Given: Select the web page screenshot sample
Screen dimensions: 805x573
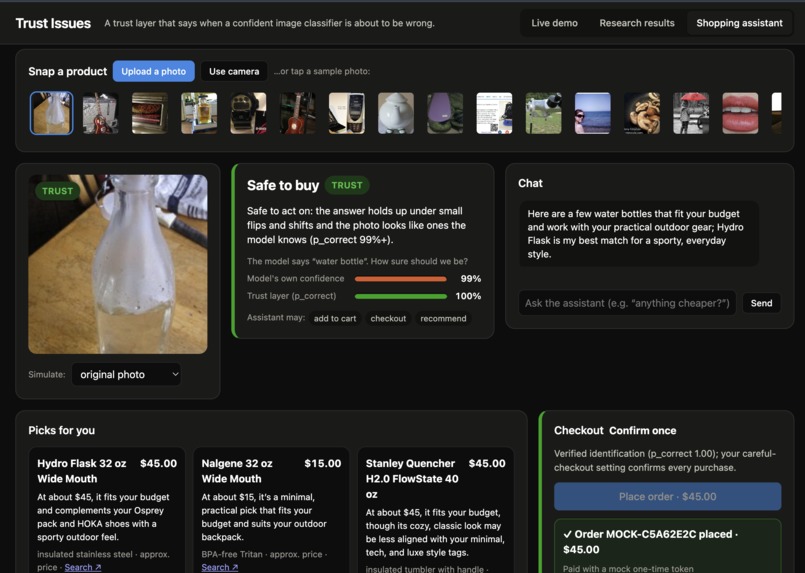Looking at the screenshot, I should point(494,113).
